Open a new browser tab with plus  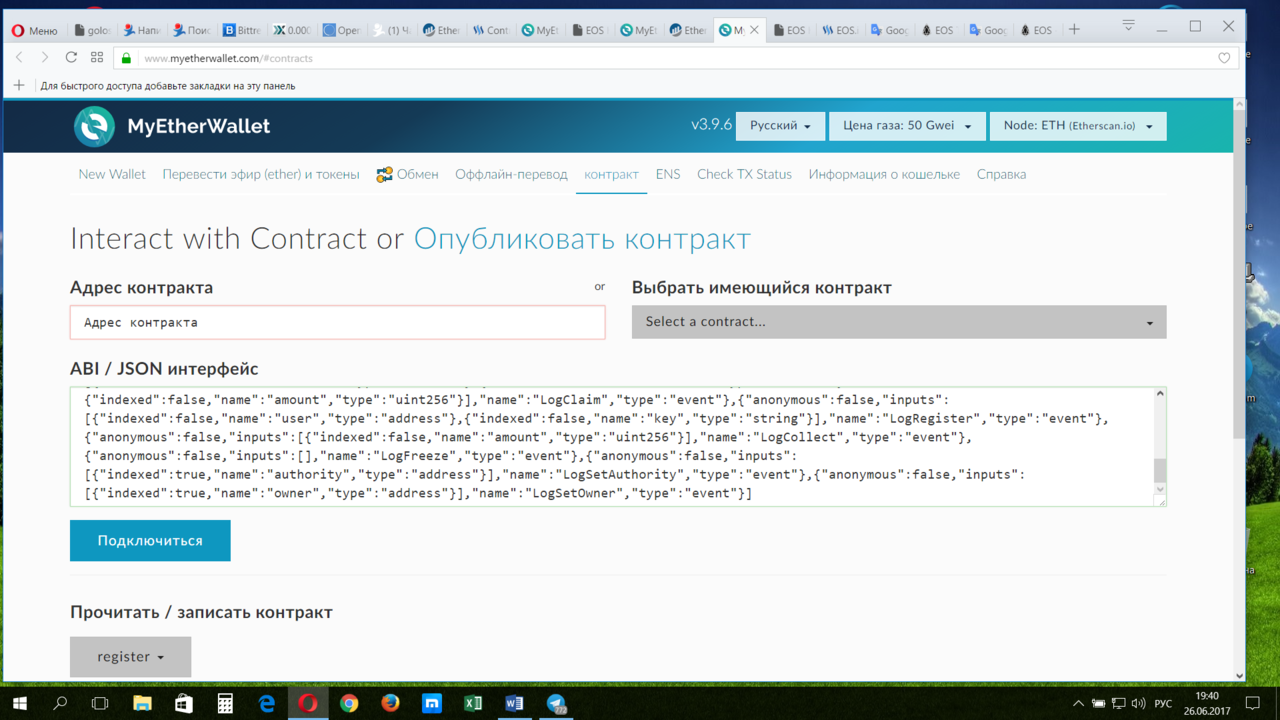[x=1074, y=30]
